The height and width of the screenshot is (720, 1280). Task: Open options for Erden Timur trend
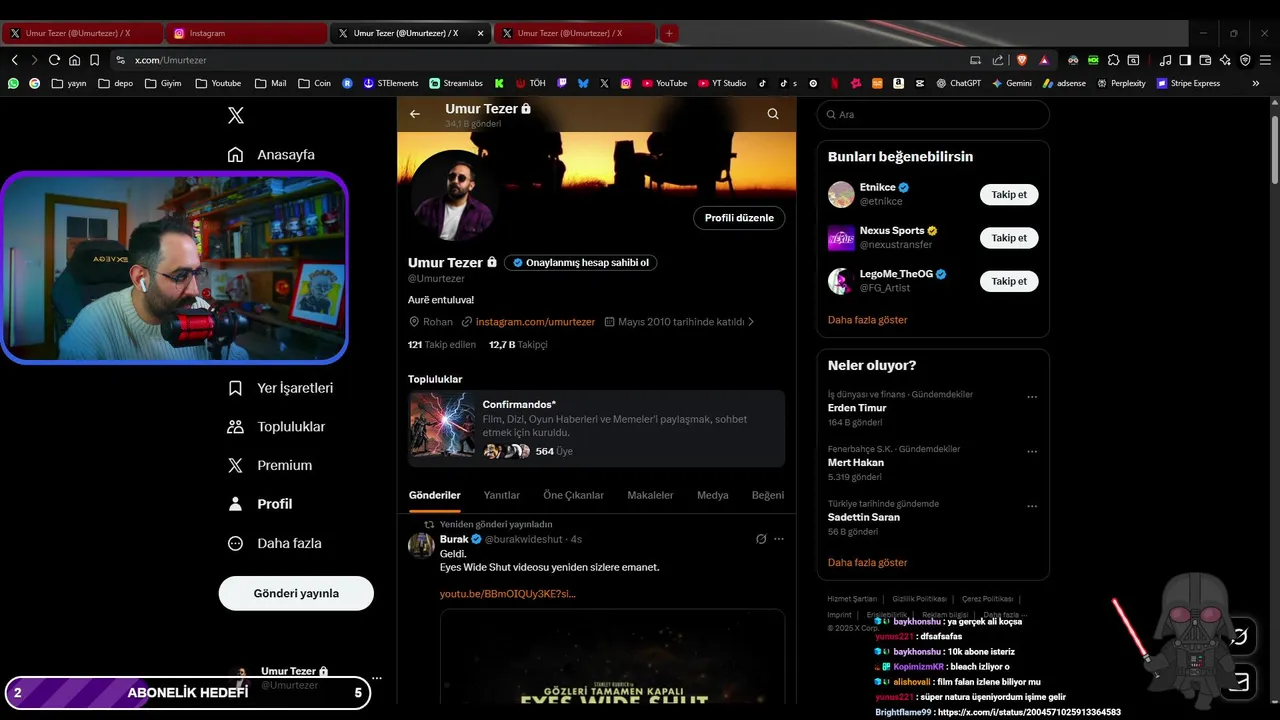tap(1032, 397)
